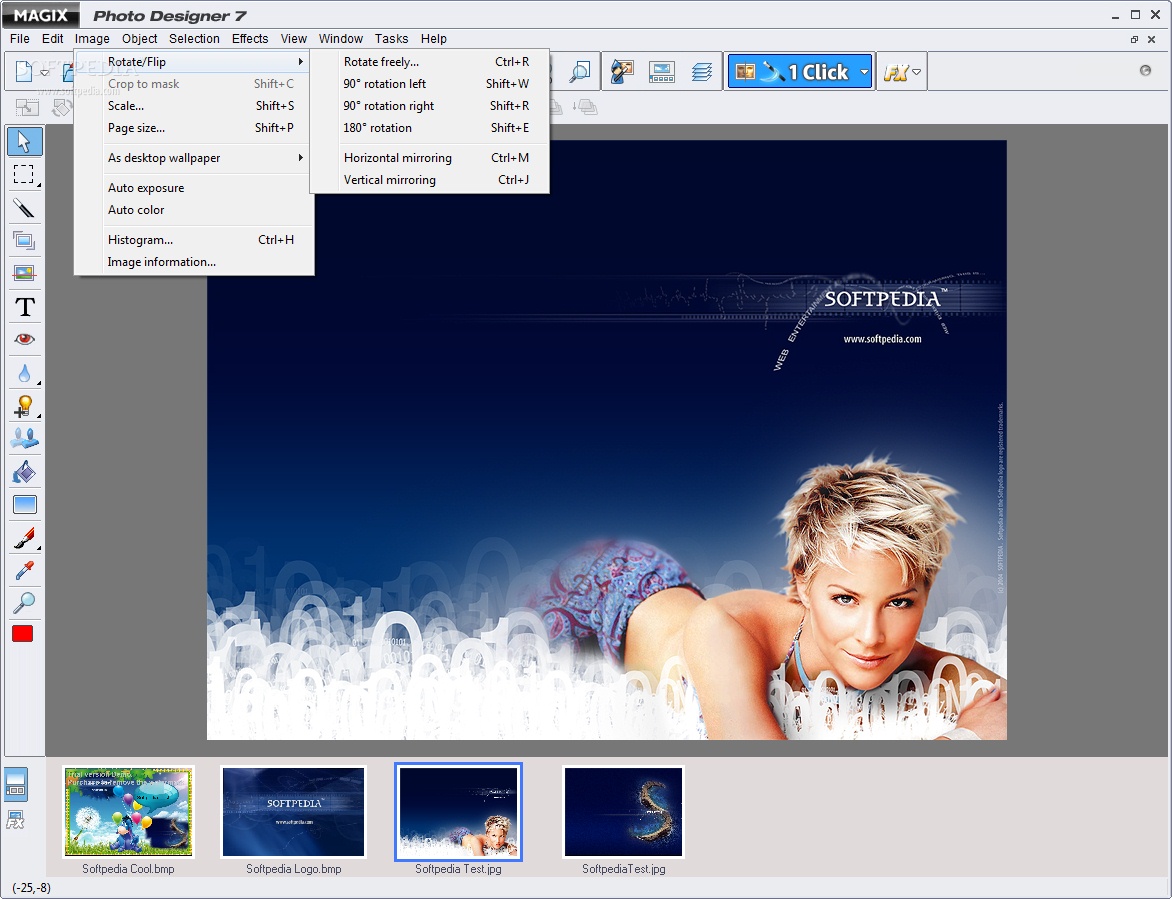Select 90° rotation right
This screenshot has width=1172, height=899.
(430, 105)
